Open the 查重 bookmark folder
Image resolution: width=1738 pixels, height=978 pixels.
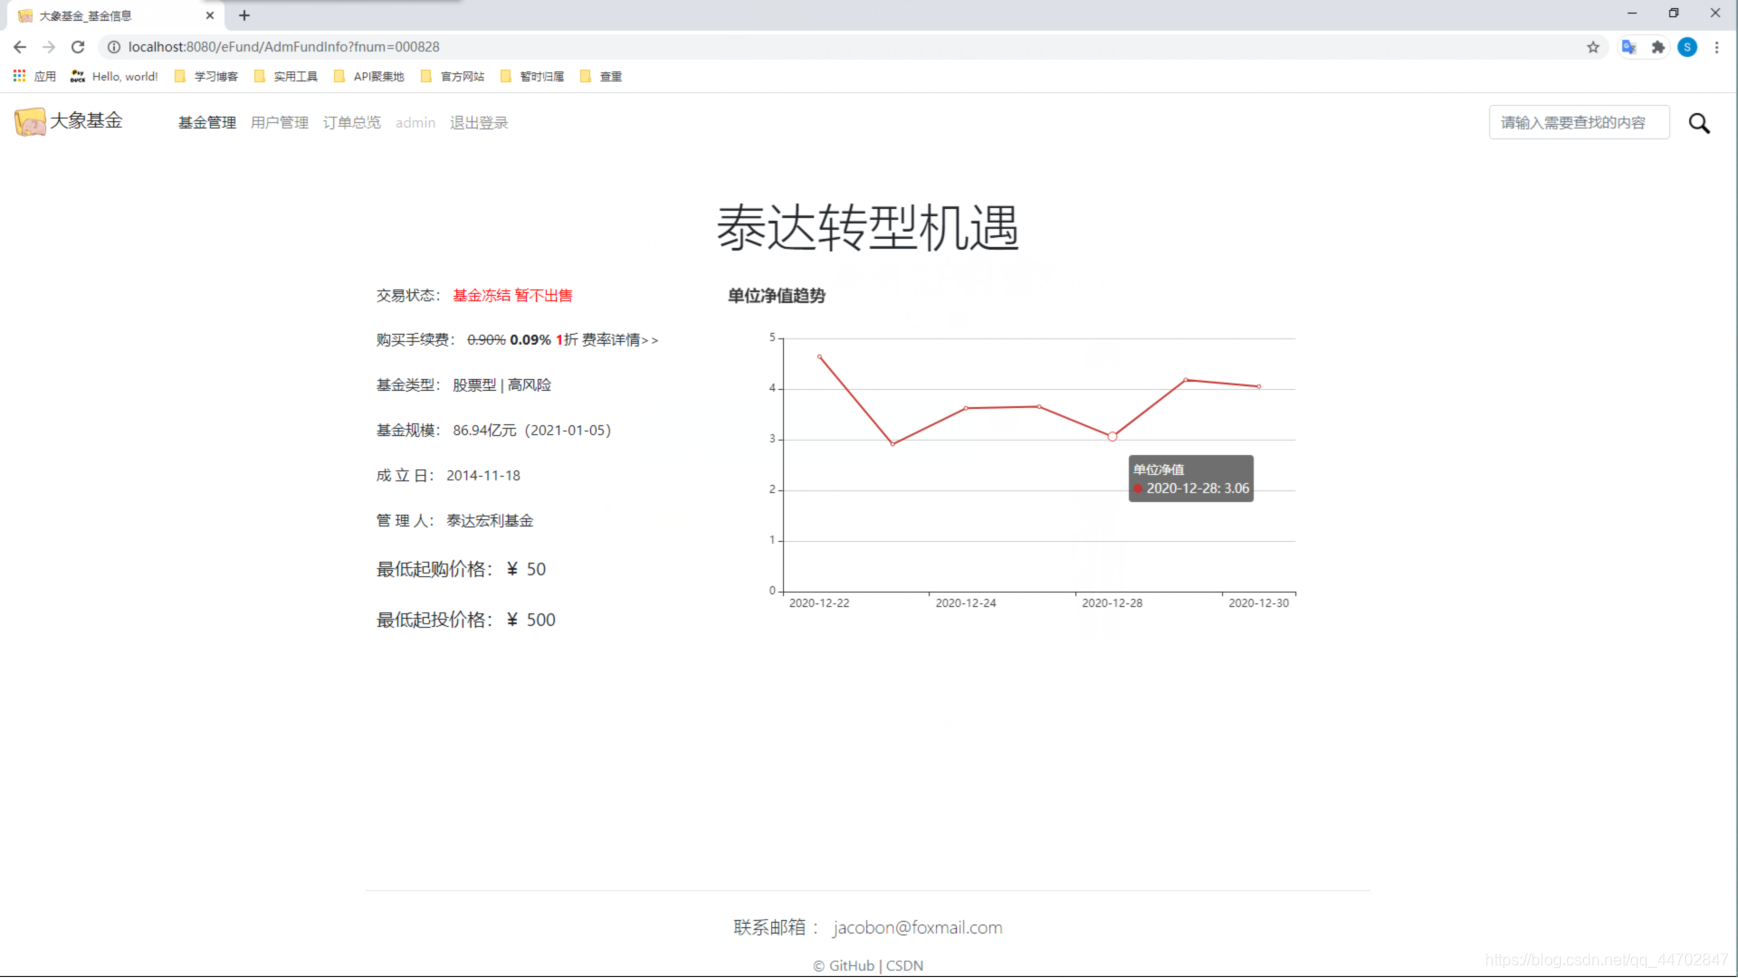[601, 76]
